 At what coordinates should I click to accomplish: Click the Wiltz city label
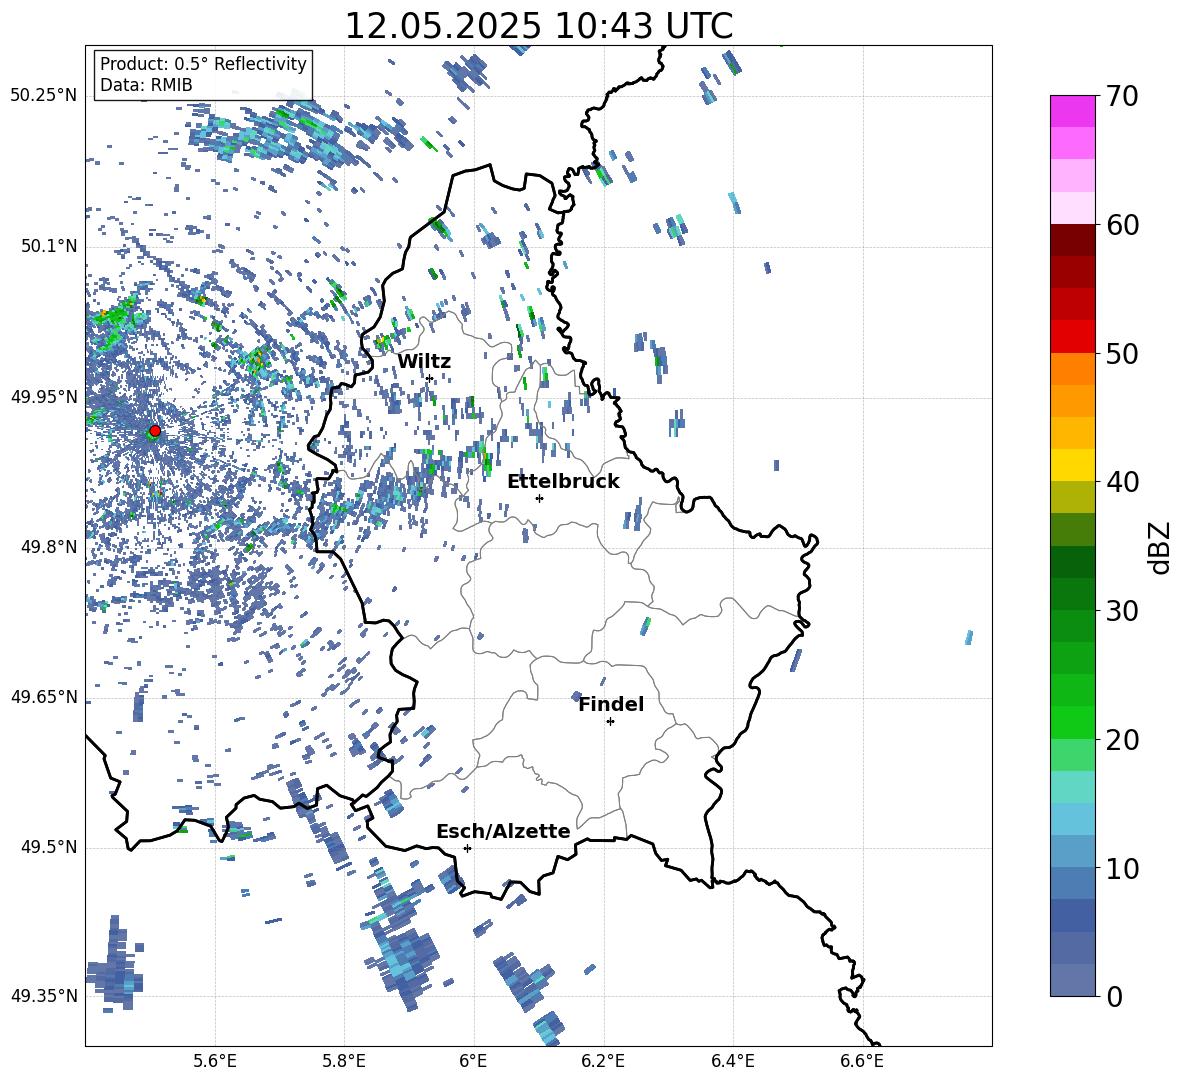424,362
